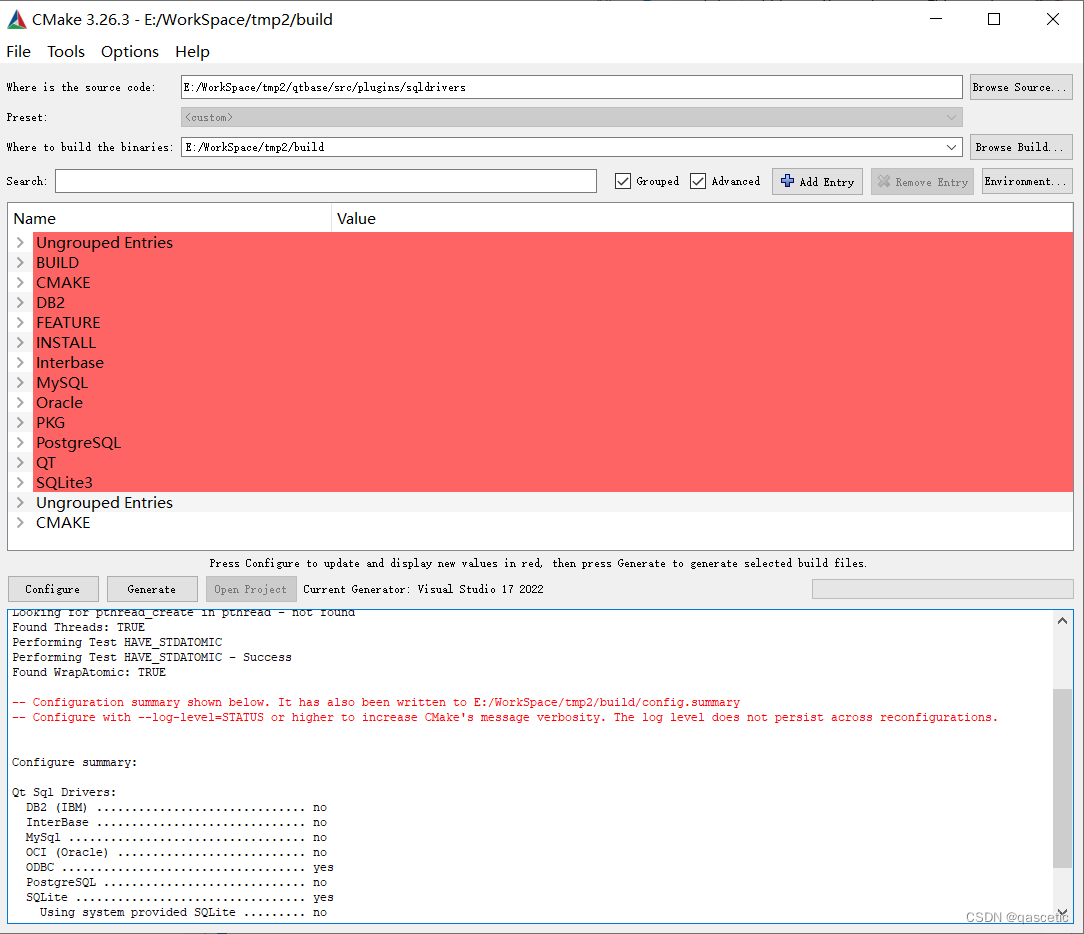
Task: Expand the red CMAKE group
Action: pyautogui.click(x=20, y=283)
